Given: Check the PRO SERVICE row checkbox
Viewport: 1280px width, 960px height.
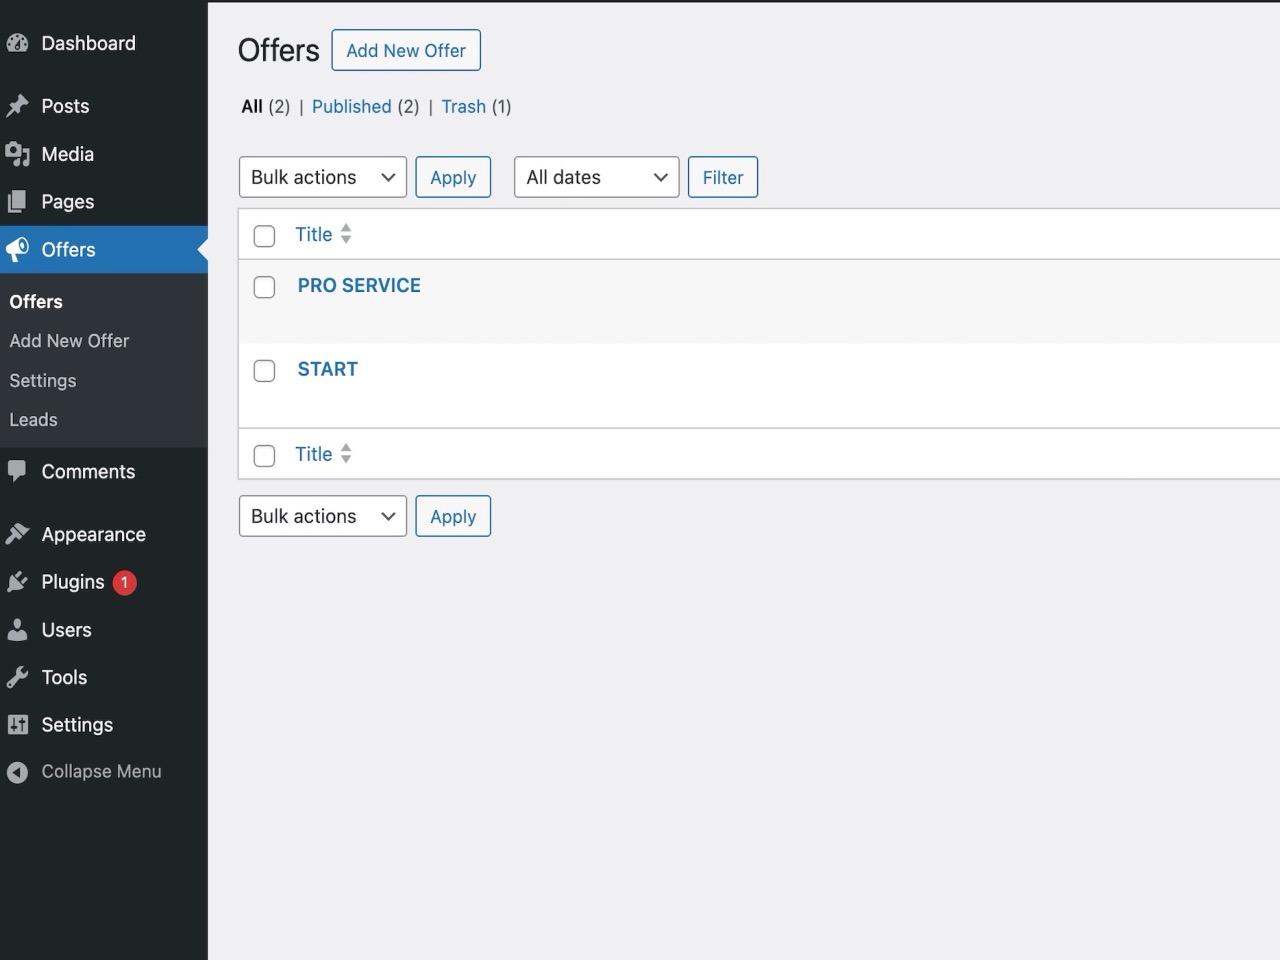Looking at the screenshot, I should pyautogui.click(x=264, y=287).
